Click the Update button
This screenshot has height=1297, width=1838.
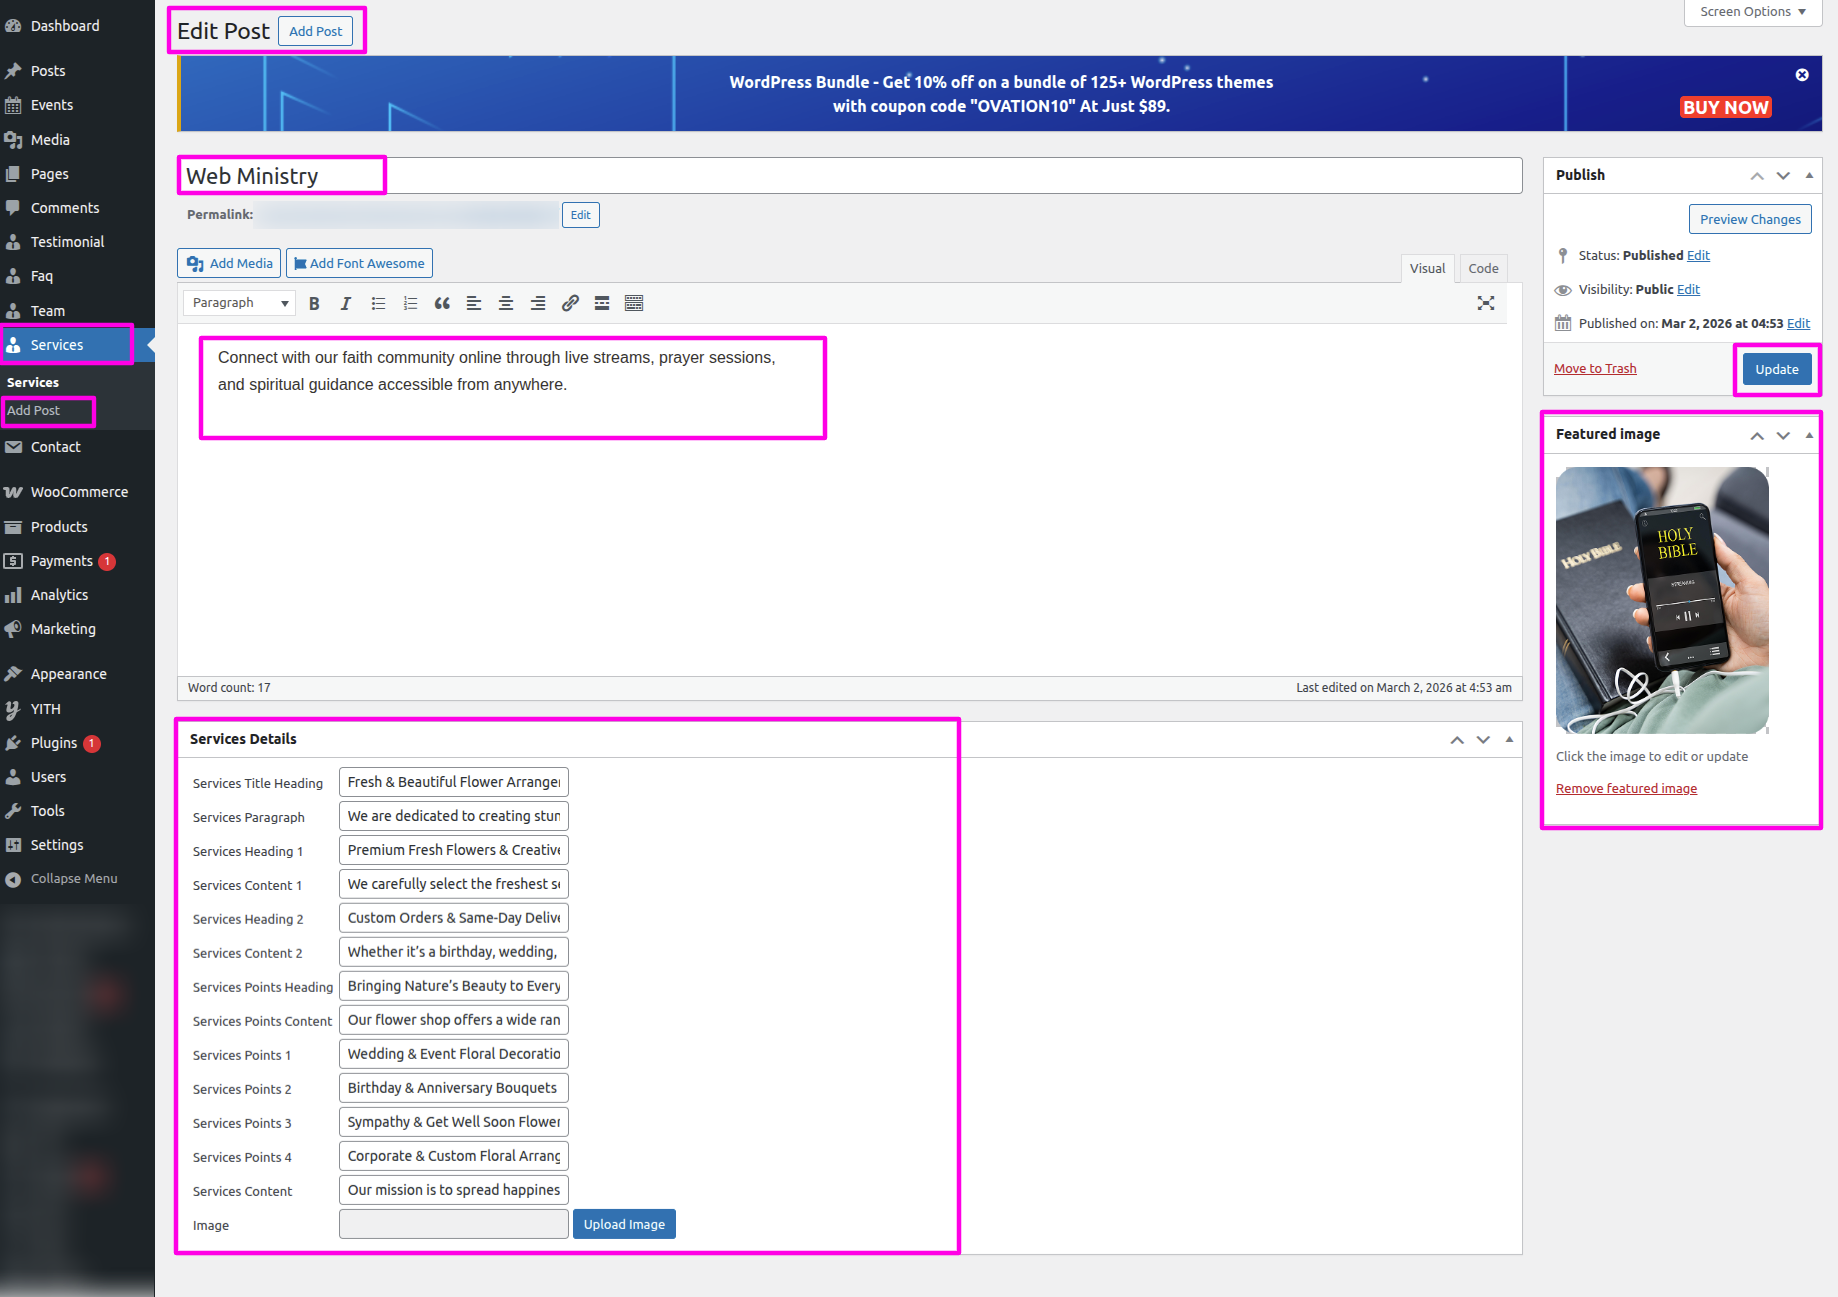pyautogui.click(x=1776, y=369)
